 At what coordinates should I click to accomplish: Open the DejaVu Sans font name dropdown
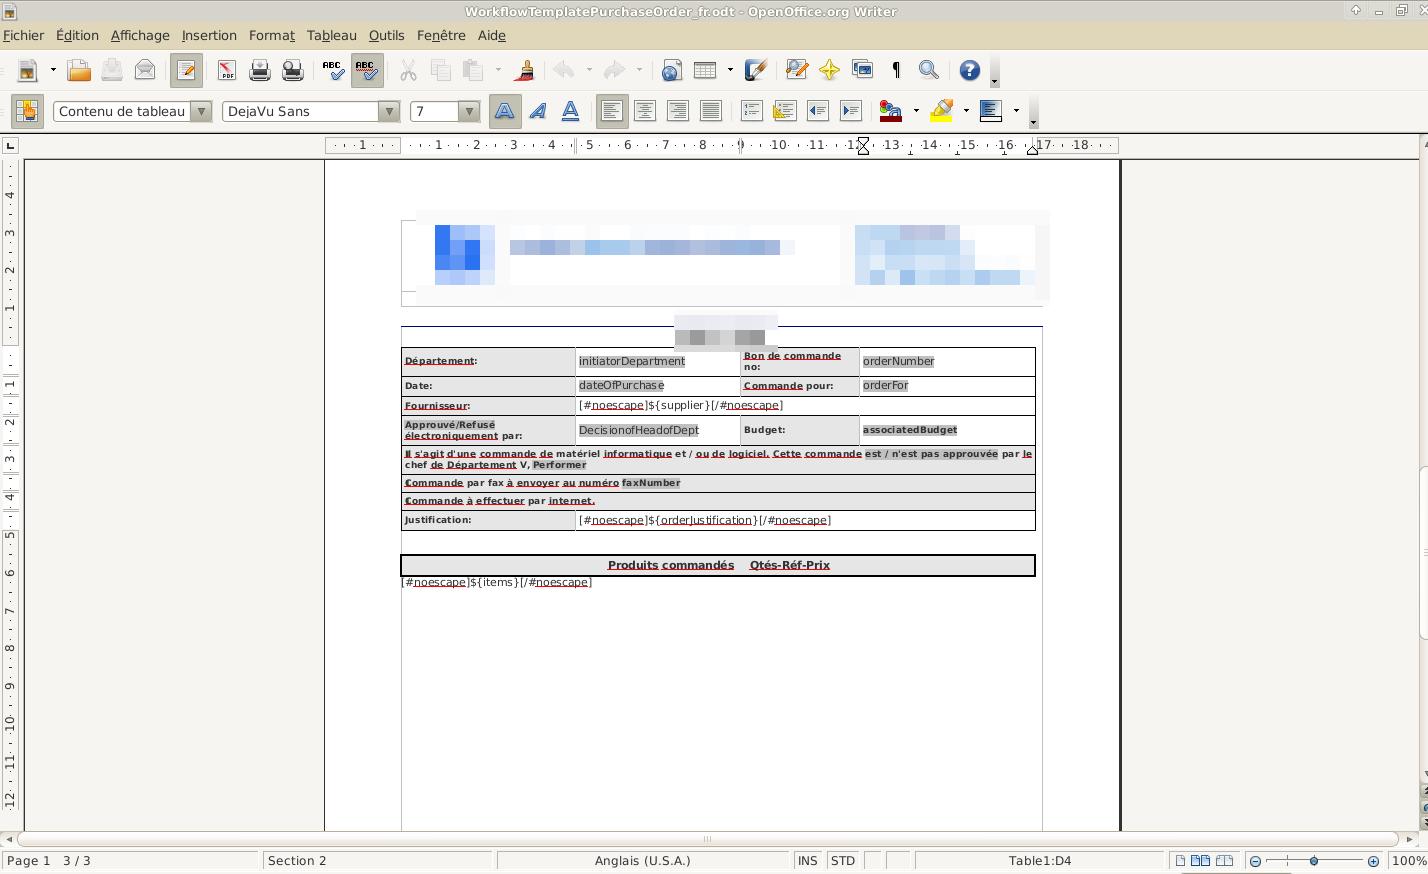click(x=390, y=111)
